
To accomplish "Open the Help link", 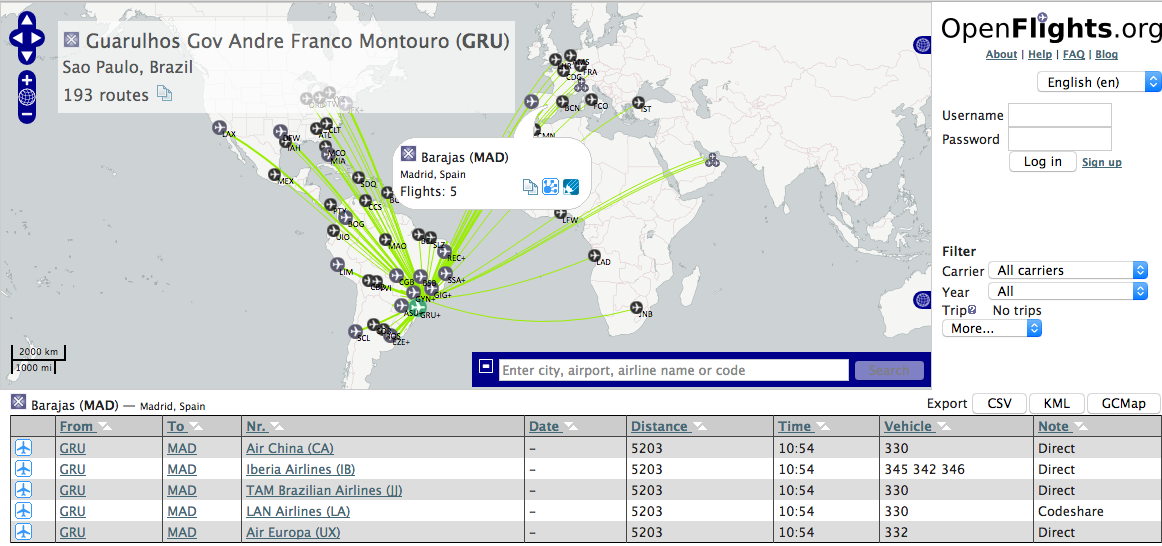I will (1040, 55).
